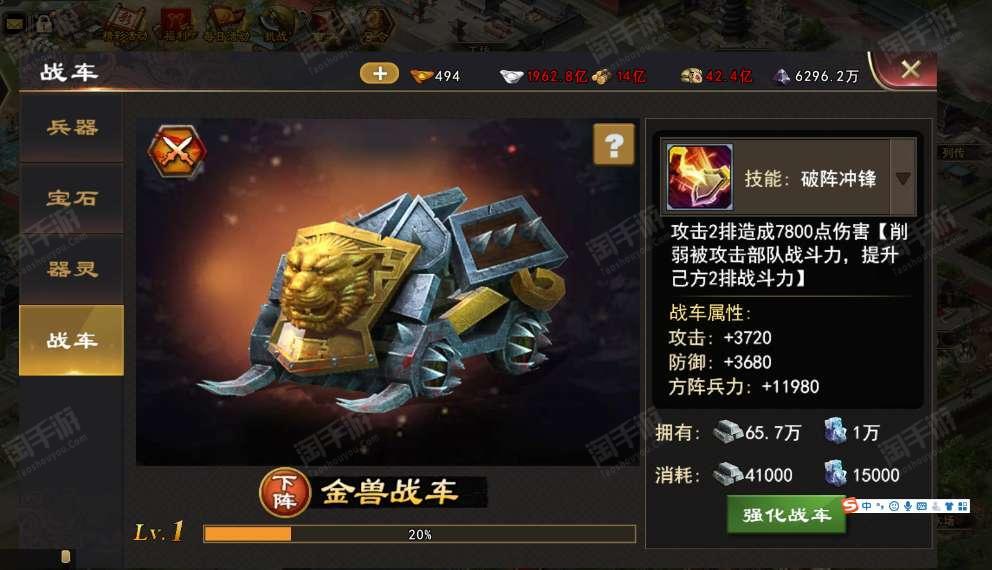Click the padlock icon at top left
992x570 pixels.
click(44, 24)
